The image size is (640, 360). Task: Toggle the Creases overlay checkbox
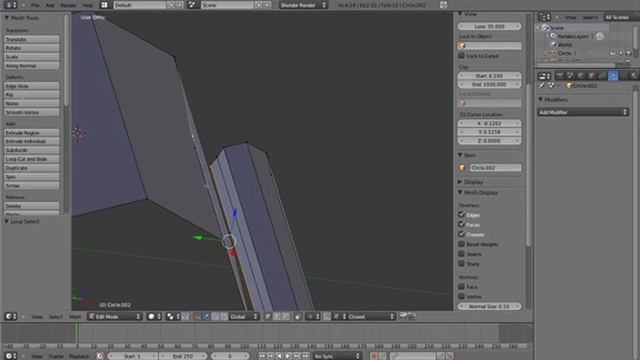click(462, 234)
